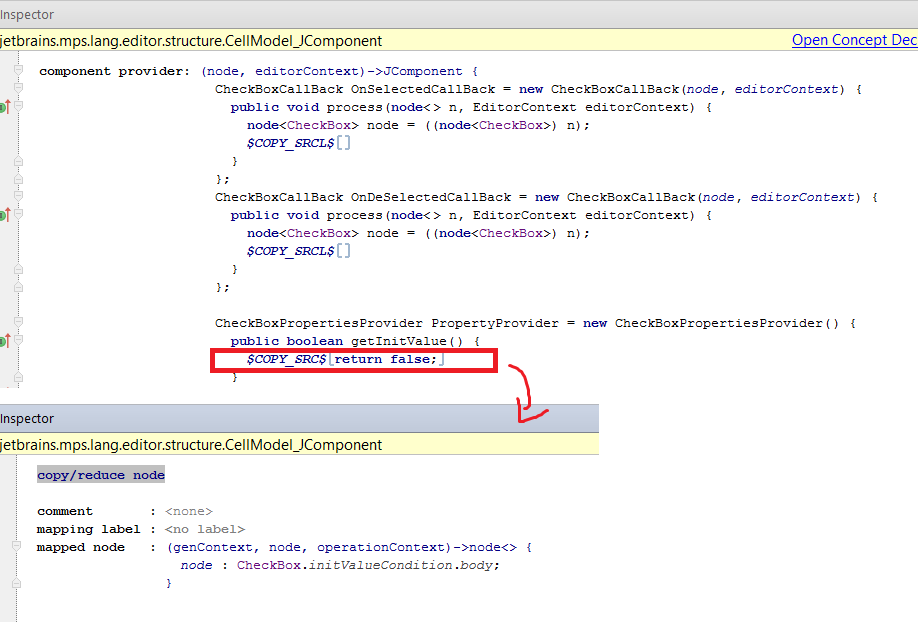
Task: Collapse the OnSelectedCallBack declaration fold marker
Action: 18,89
